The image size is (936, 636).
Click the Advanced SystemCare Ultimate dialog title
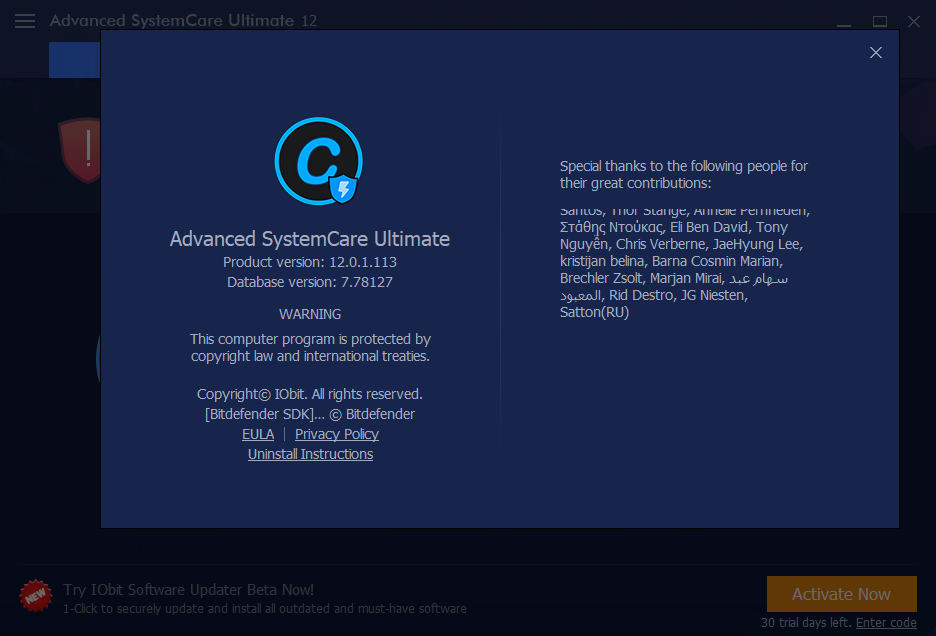click(310, 239)
